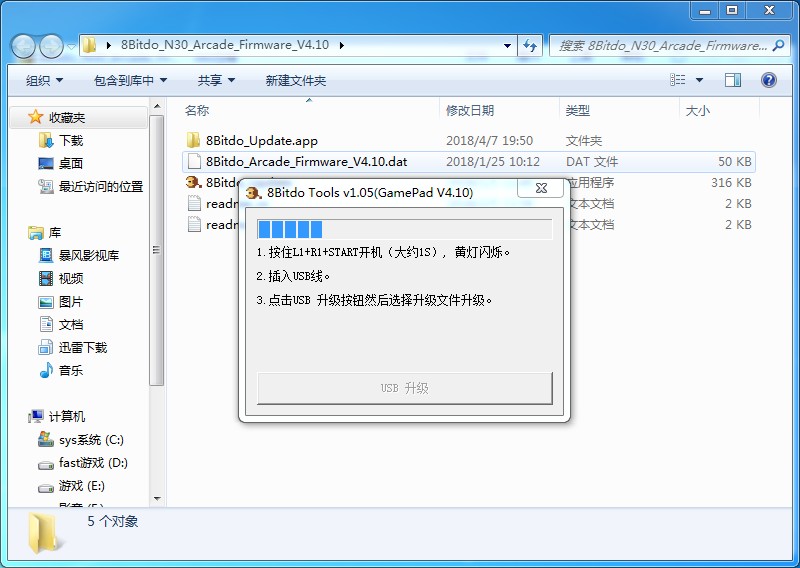Open 桌面 in favorites

pos(70,163)
